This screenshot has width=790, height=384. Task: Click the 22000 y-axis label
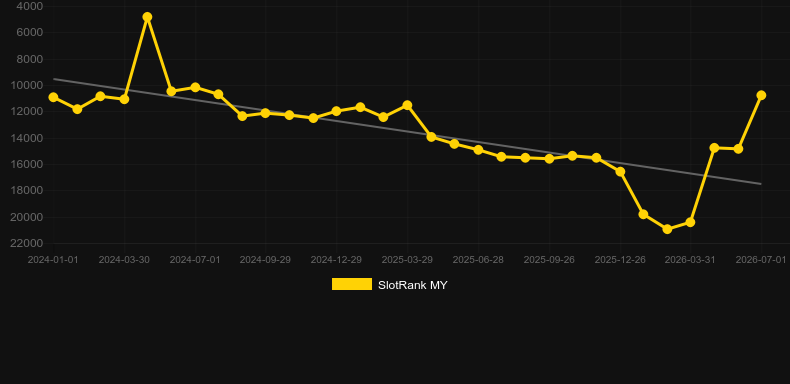point(27,243)
